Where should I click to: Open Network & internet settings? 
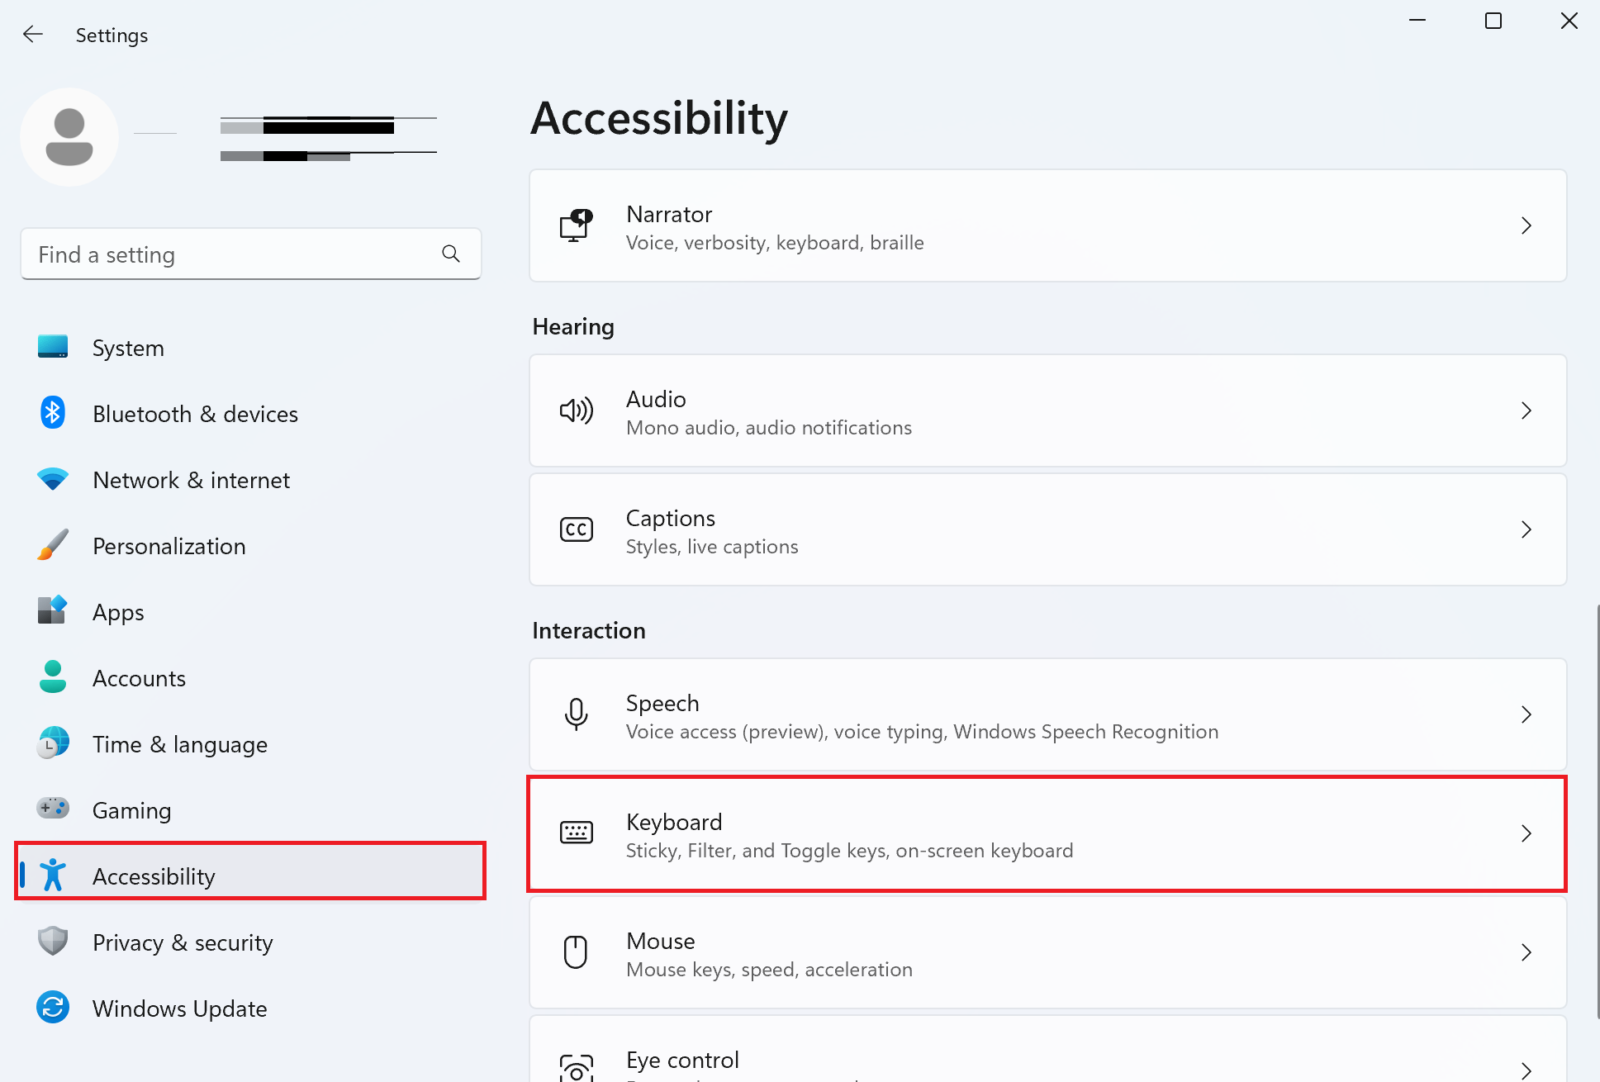(x=190, y=479)
